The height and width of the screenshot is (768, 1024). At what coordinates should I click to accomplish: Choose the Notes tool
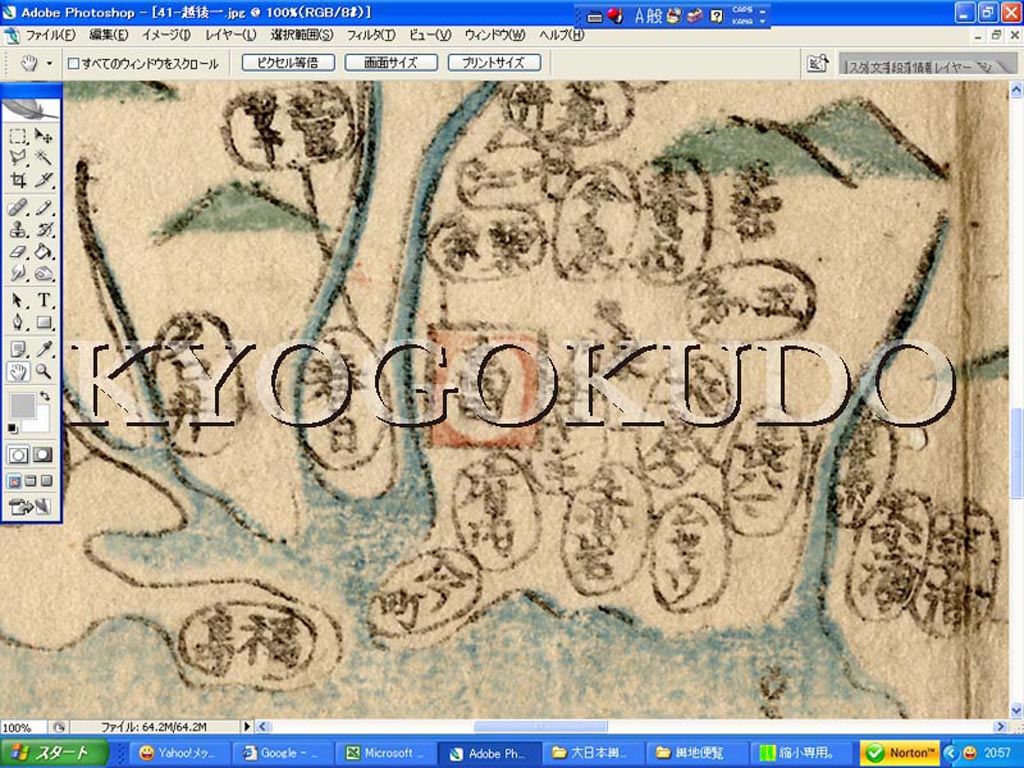pos(18,350)
